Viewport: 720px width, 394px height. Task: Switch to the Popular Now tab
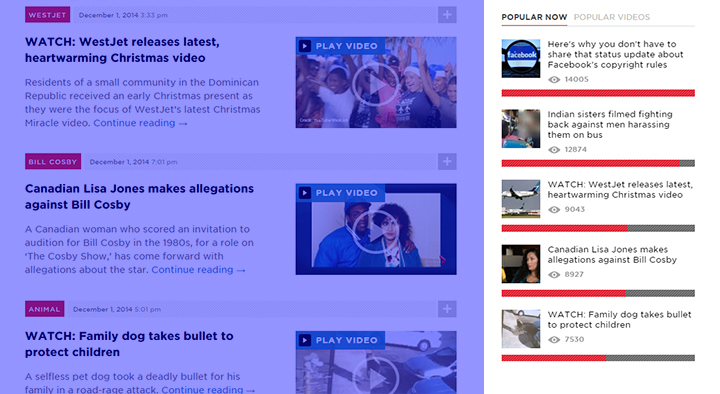pyautogui.click(x=534, y=17)
